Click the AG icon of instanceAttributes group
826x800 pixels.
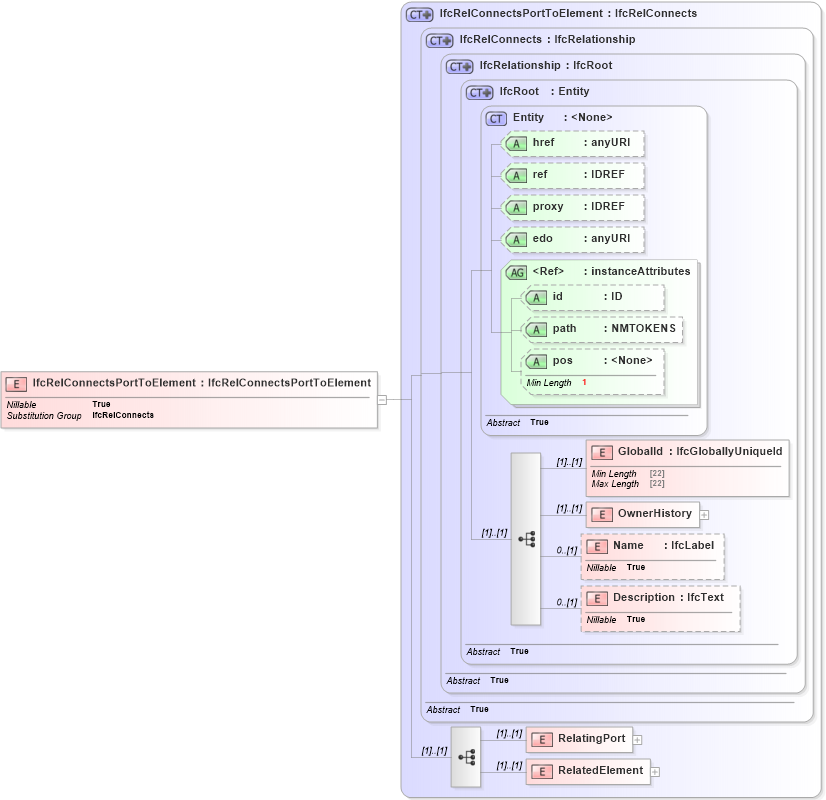pos(517,271)
